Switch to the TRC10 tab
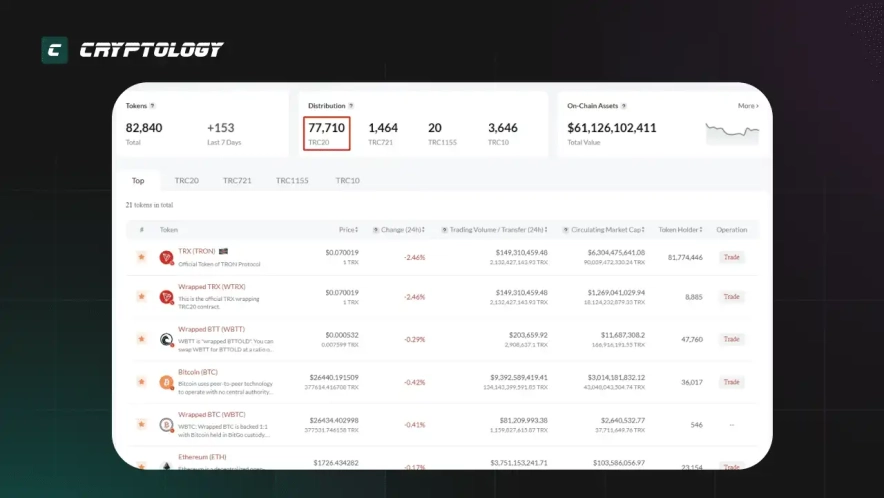 pyautogui.click(x=347, y=181)
